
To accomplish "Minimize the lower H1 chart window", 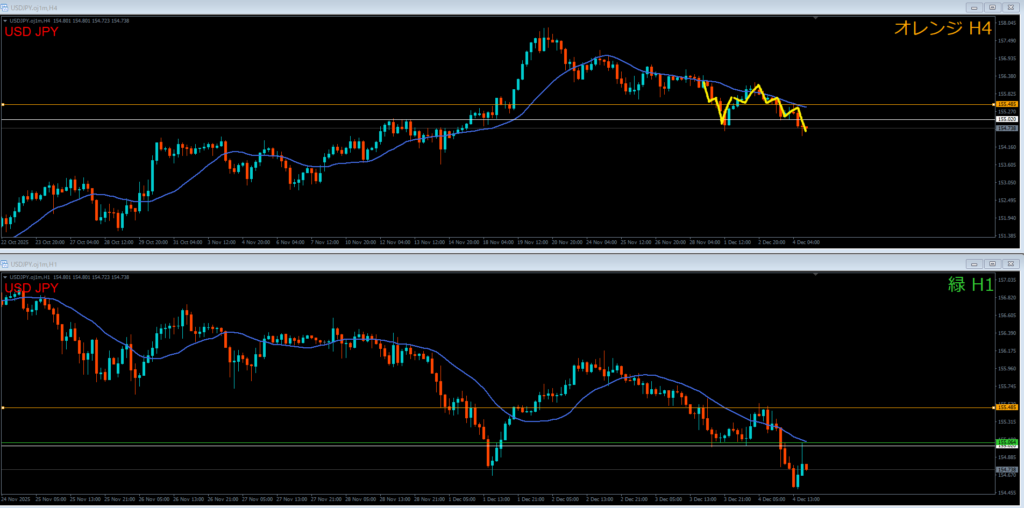I will pyautogui.click(x=973, y=261).
